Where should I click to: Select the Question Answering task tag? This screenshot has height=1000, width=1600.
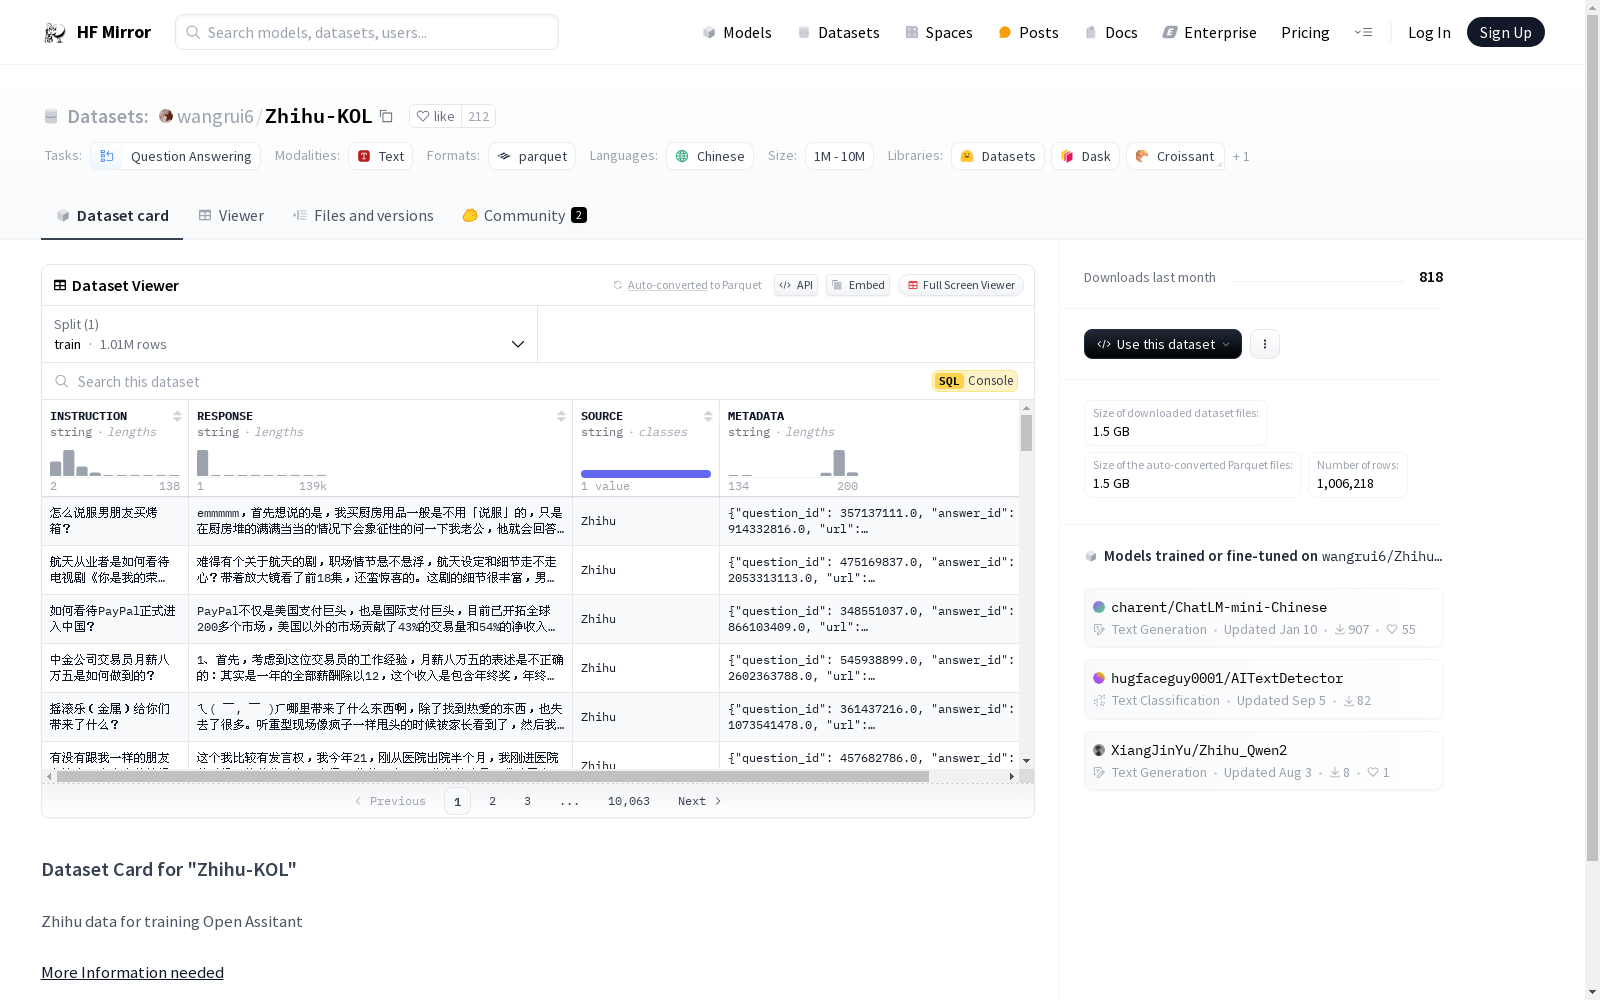tap(176, 156)
